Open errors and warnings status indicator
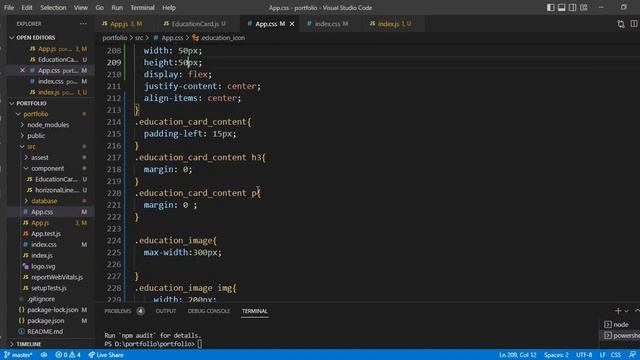 point(68,355)
